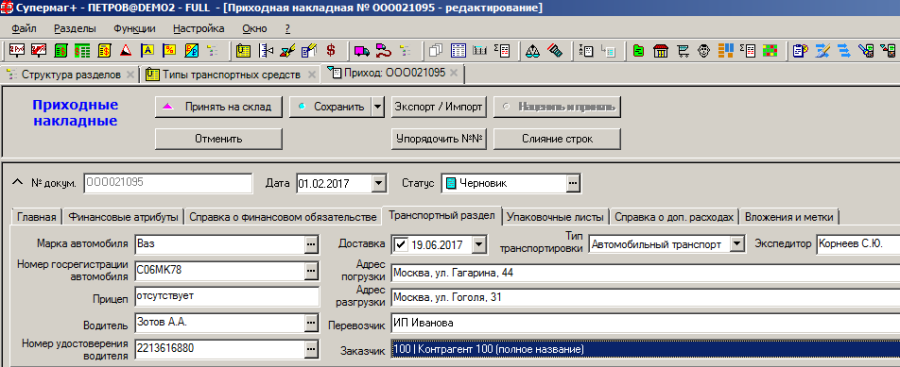900x367 pixels.
Task: Open the Сохранить button dropdown arrow
Action: [377, 107]
